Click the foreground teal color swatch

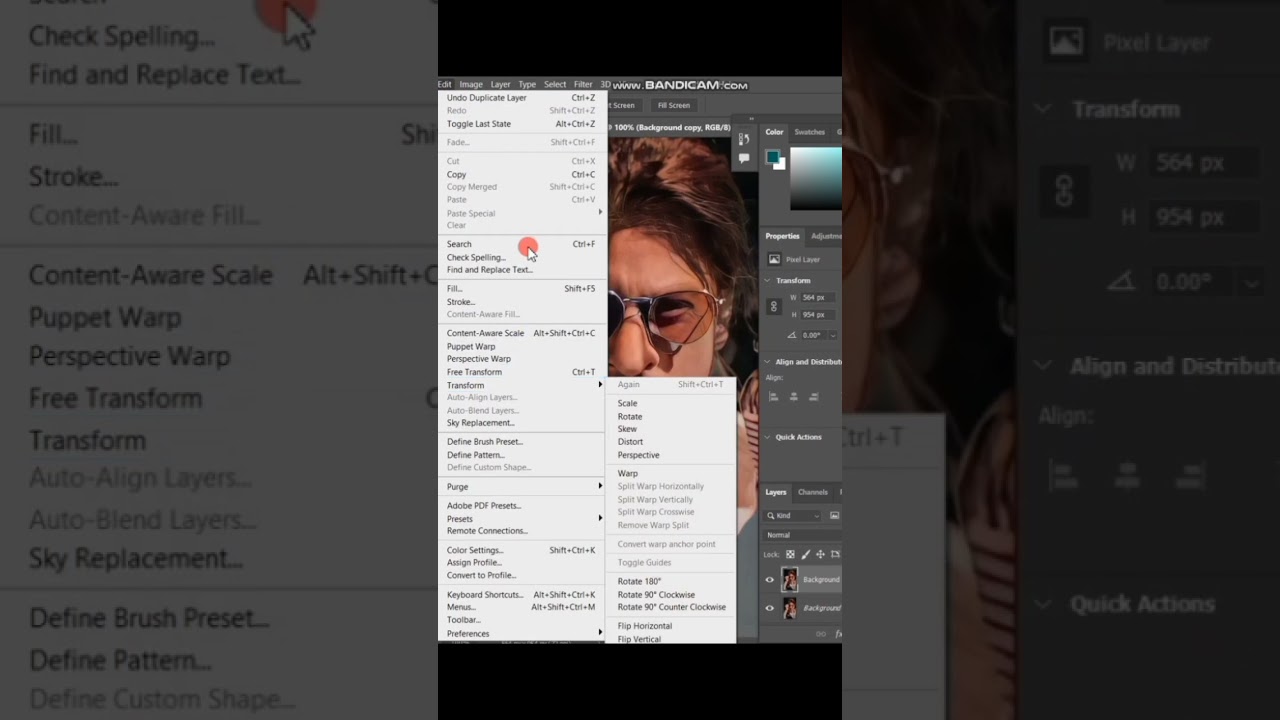772,157
